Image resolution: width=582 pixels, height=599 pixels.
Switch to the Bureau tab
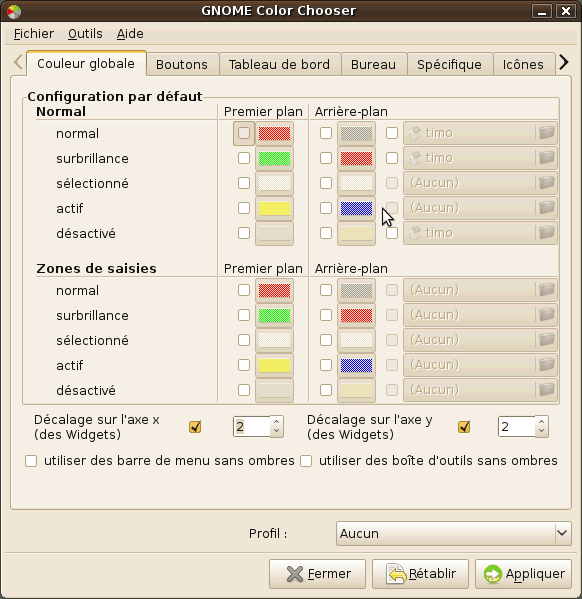click(373, 65)
